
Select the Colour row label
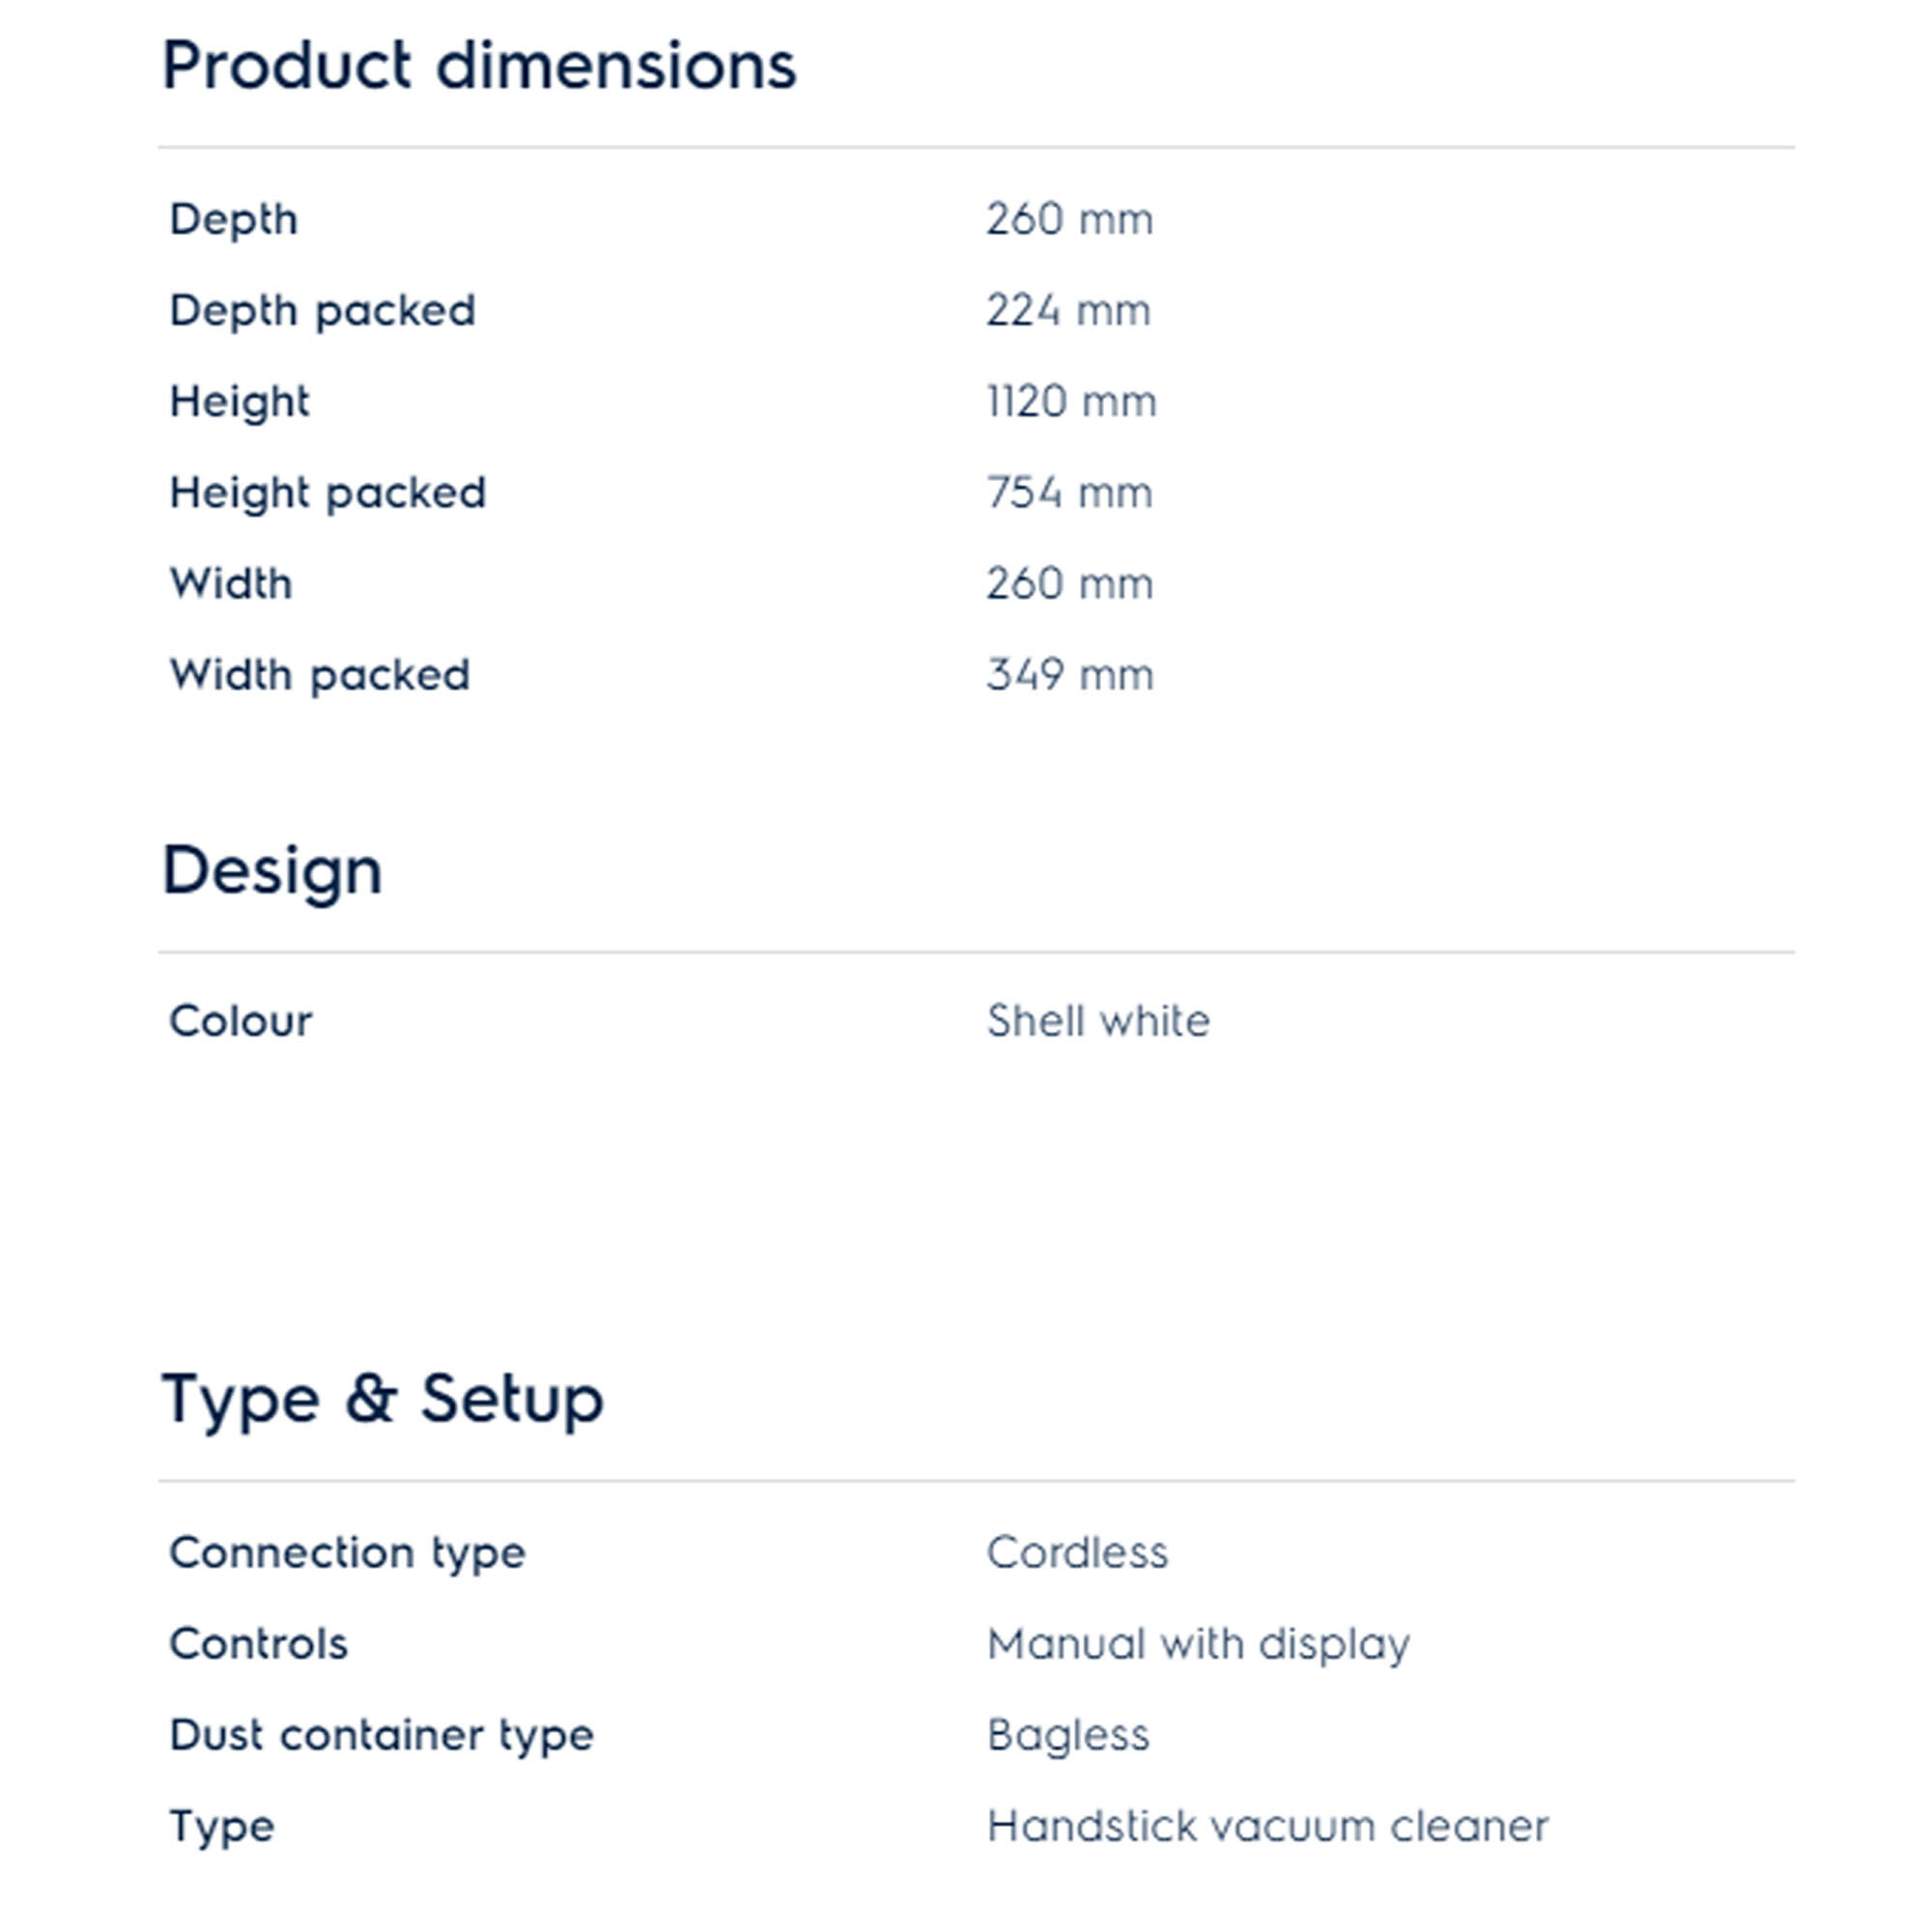coord(240,1021)
